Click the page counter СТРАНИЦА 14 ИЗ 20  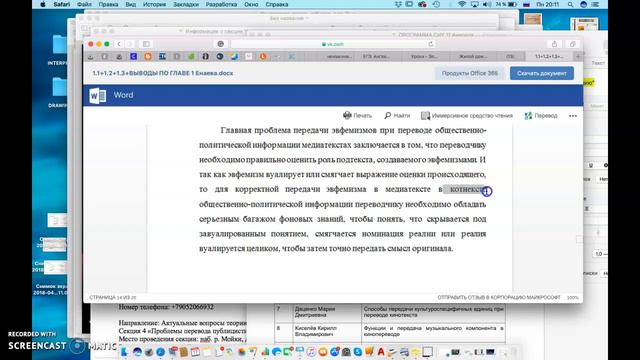click(113, 298)
